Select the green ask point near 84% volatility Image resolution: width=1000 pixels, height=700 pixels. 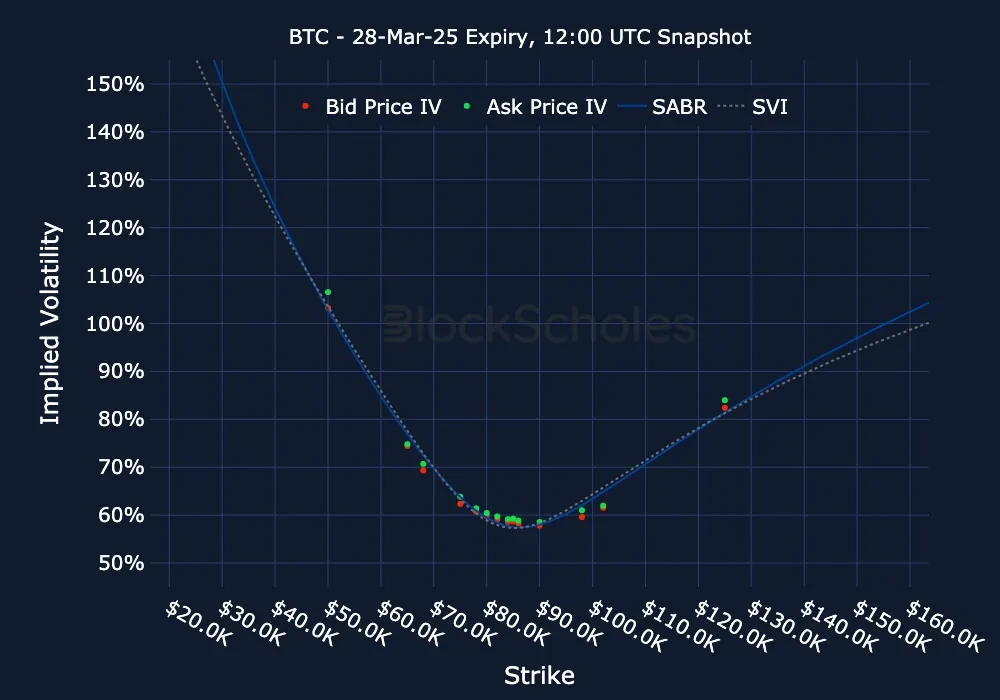click(x=724, y=400)
